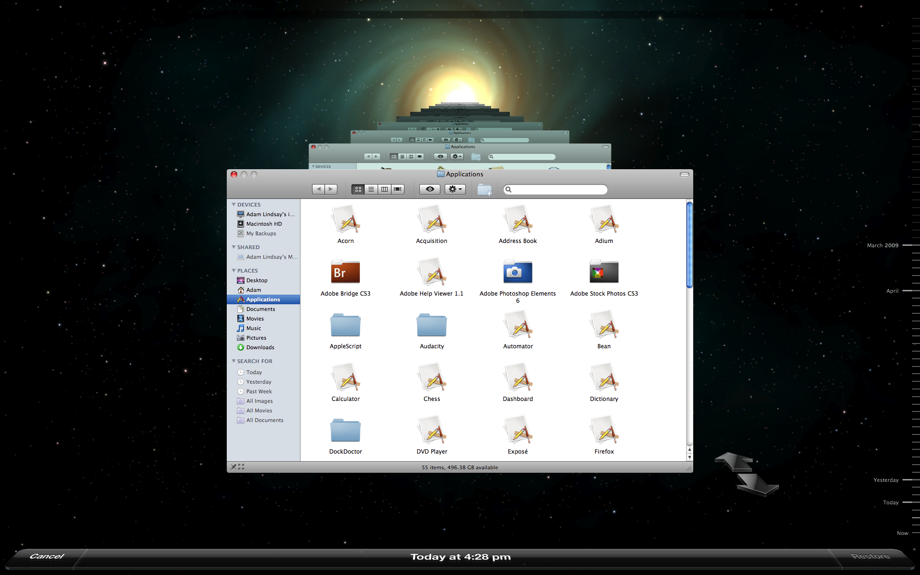The width and height of the screenshot is (920, 575).
Task: Open Desktop in the sidebar
Action: click(x=263, y=280)
